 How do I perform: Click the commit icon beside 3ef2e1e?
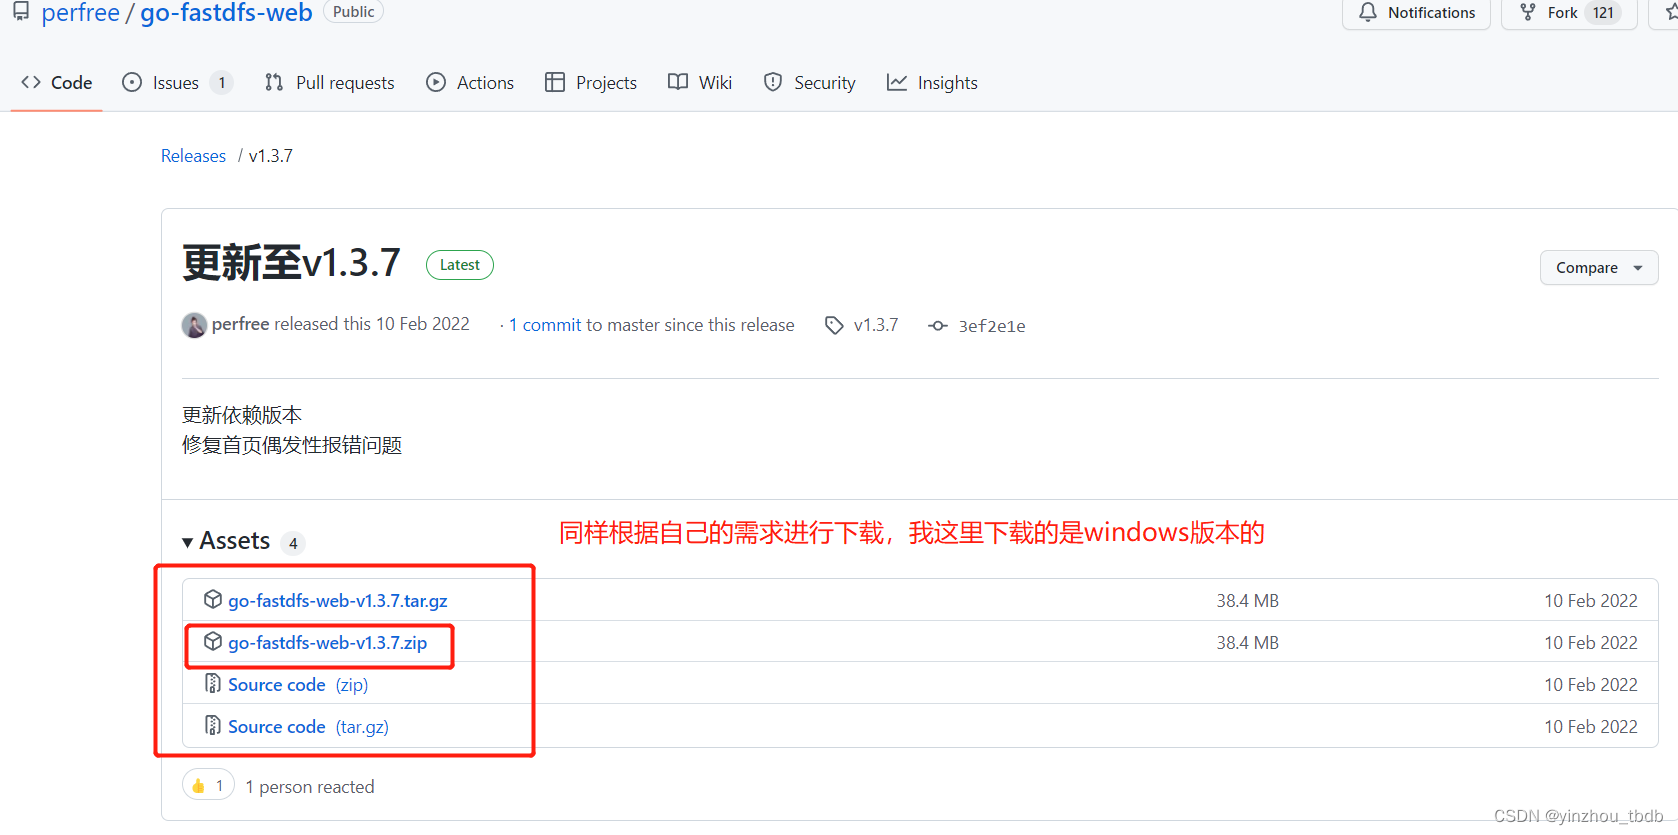[937, 326]
